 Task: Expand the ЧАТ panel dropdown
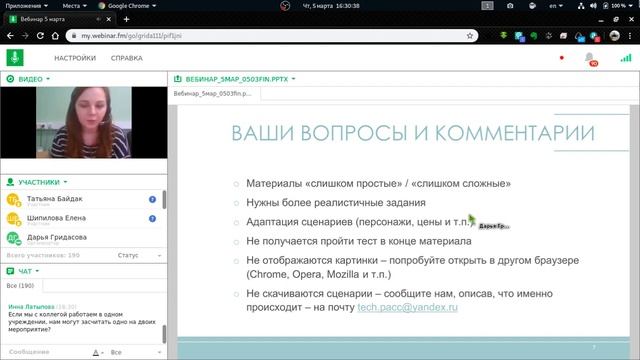(37, 271)
